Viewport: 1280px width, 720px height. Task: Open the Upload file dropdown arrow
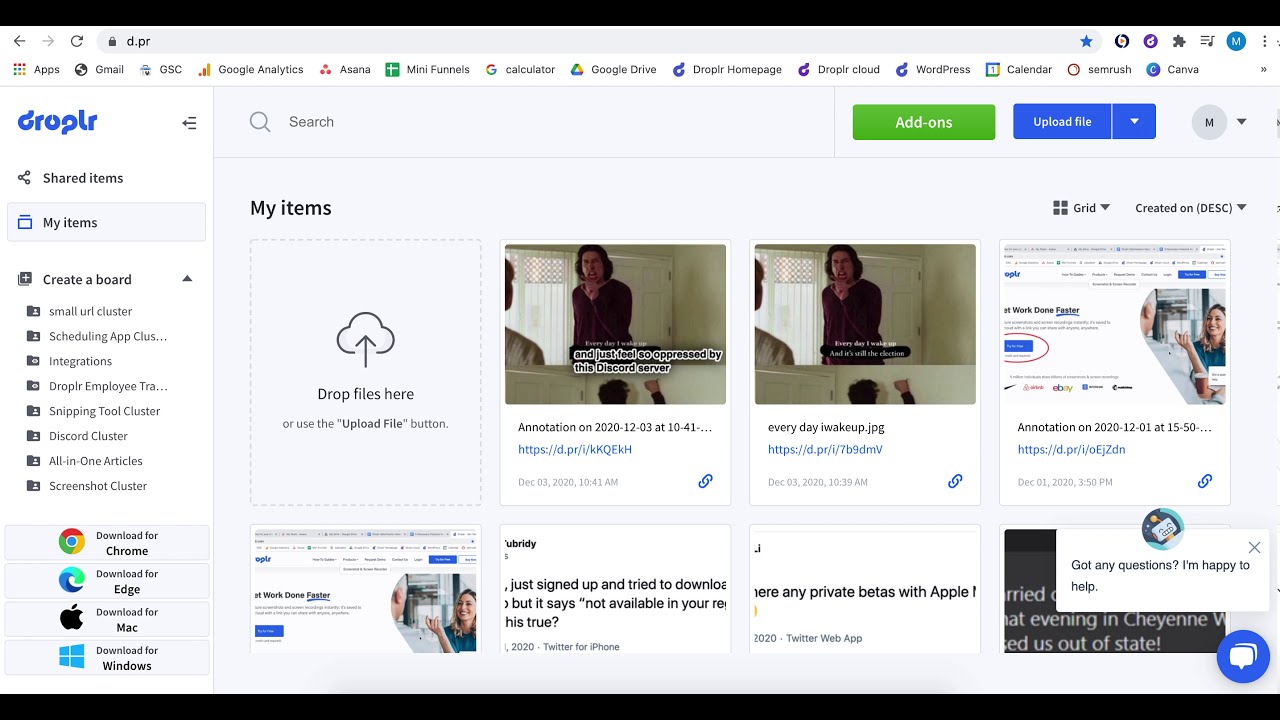point(1134,122)
